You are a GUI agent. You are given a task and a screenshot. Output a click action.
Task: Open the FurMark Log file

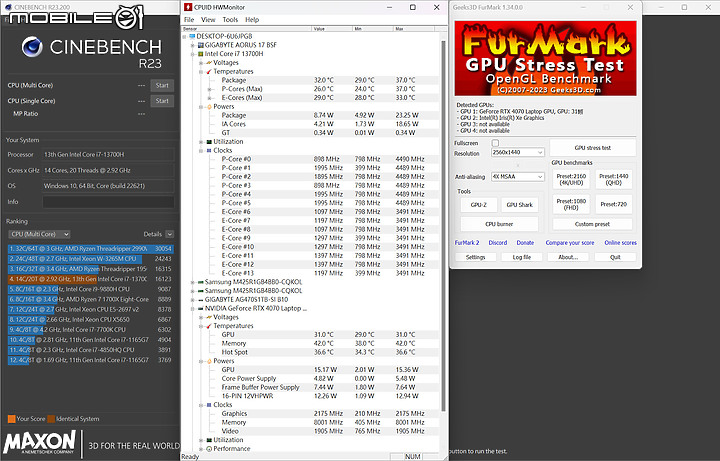click(522, 257)
